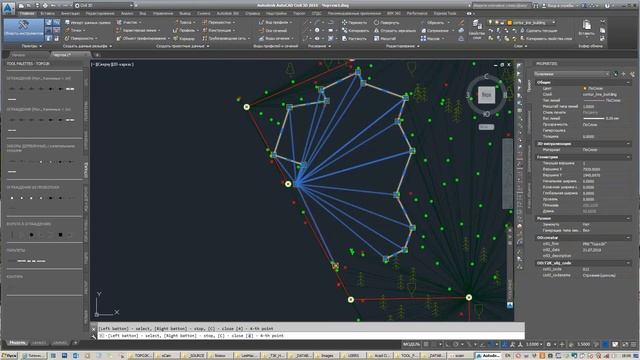Click the search field in the title bar

[502, 6]
